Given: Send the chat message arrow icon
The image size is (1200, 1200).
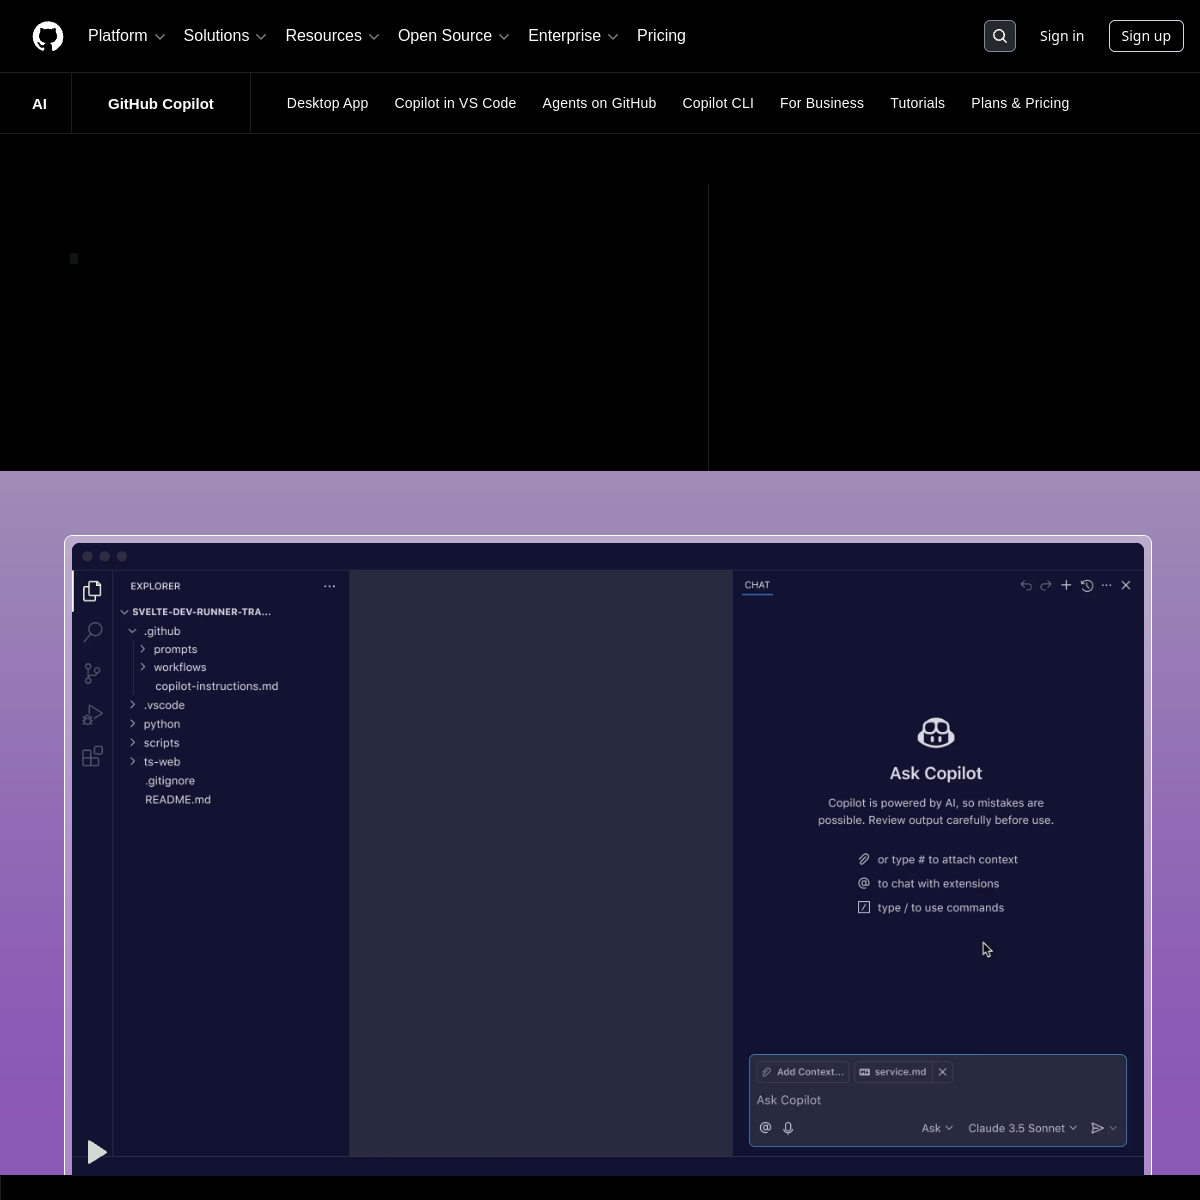Looking at the screenshot, I should pyautogui.click(x=1097, y=1128).
